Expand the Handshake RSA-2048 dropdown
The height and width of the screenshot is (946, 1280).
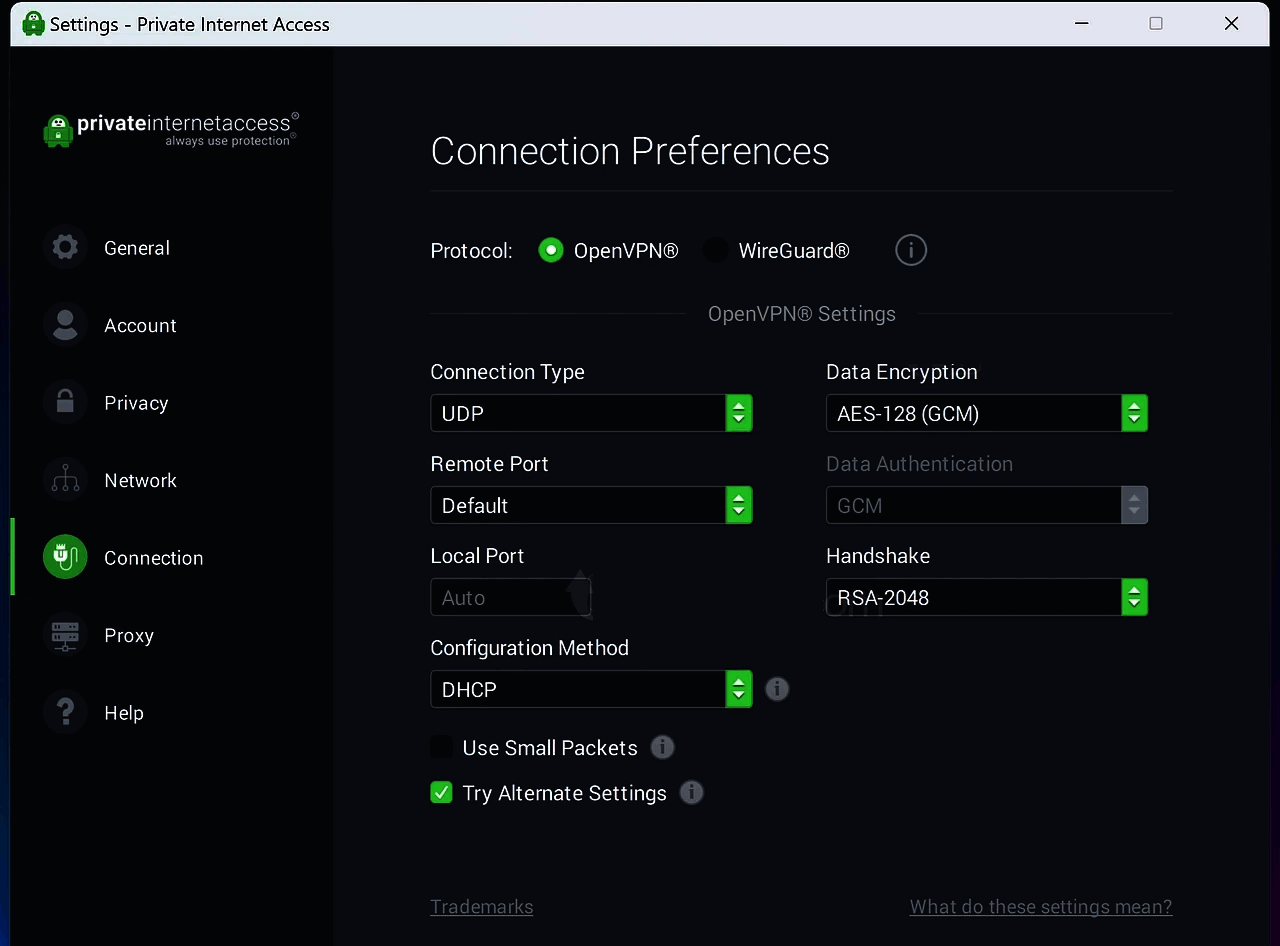click(986, 597)
